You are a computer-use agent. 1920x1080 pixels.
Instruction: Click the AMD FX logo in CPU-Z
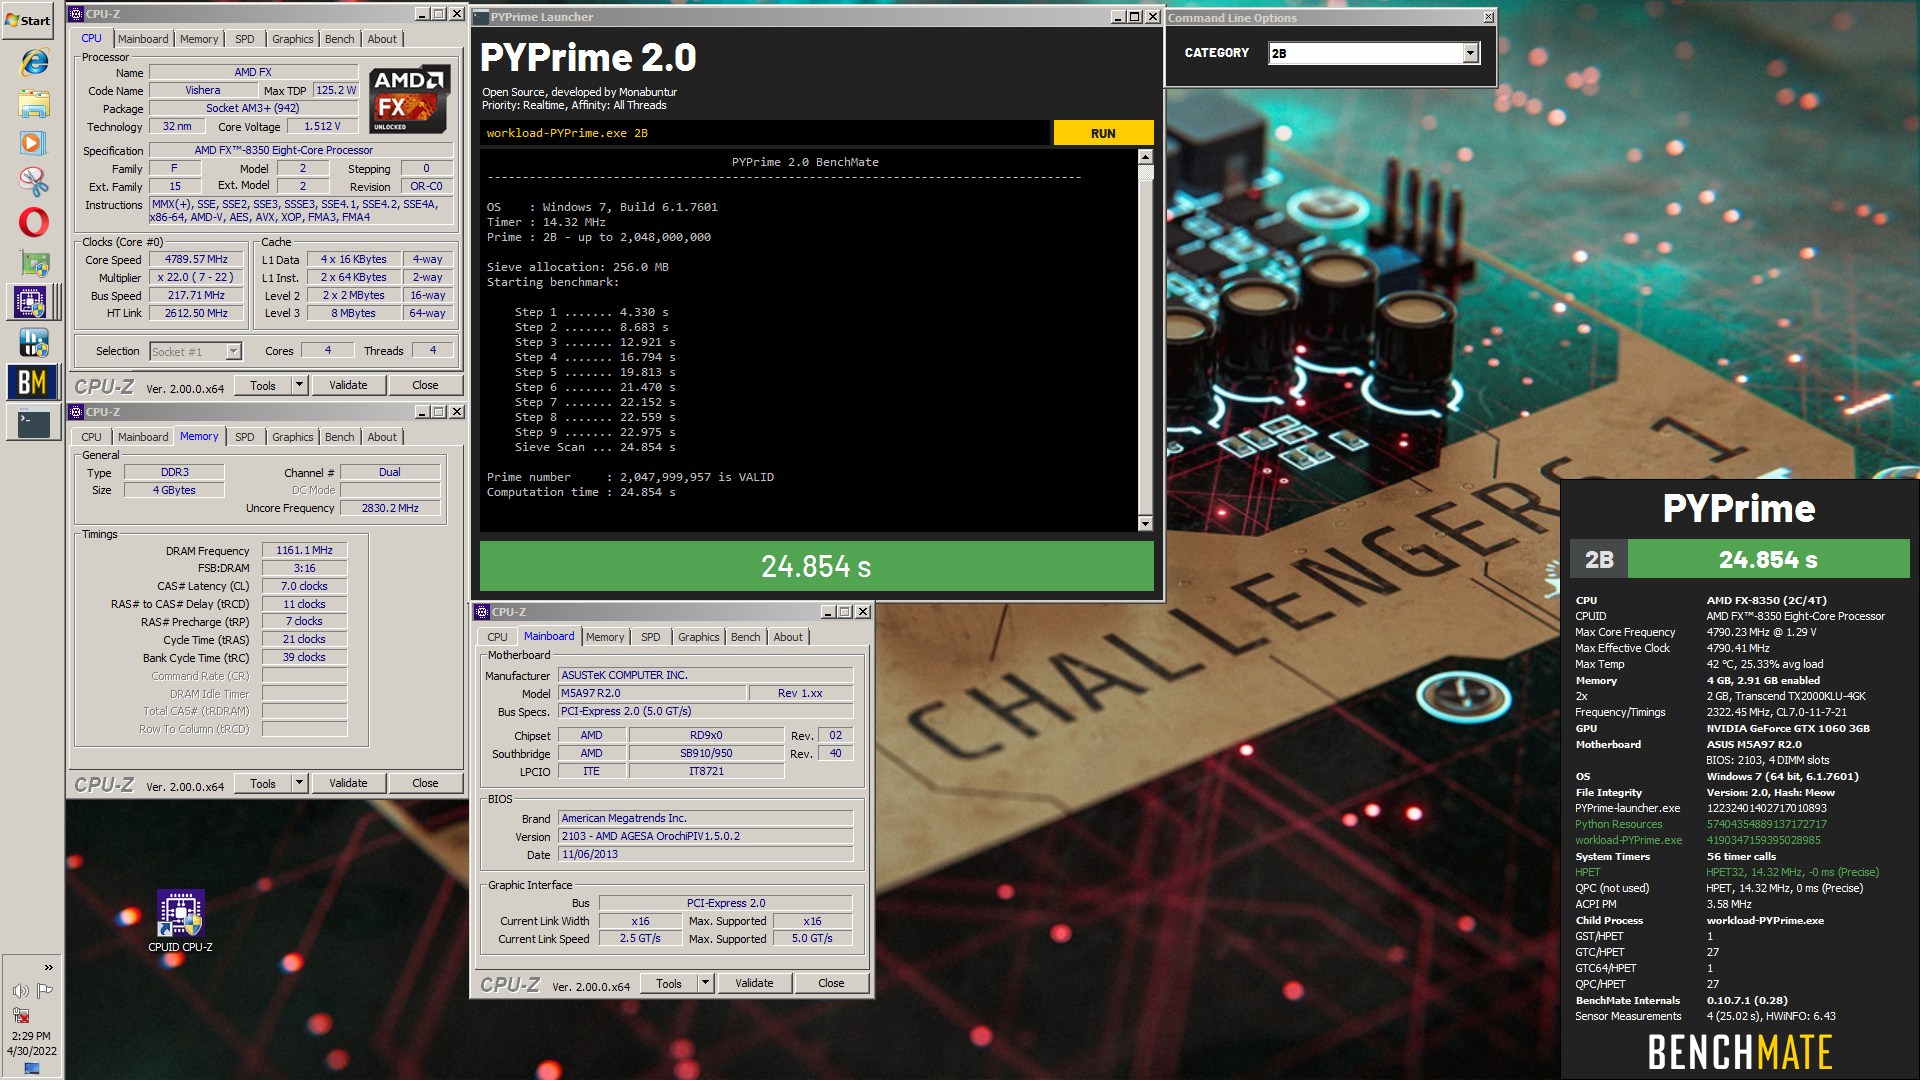(x=408, y=100)
